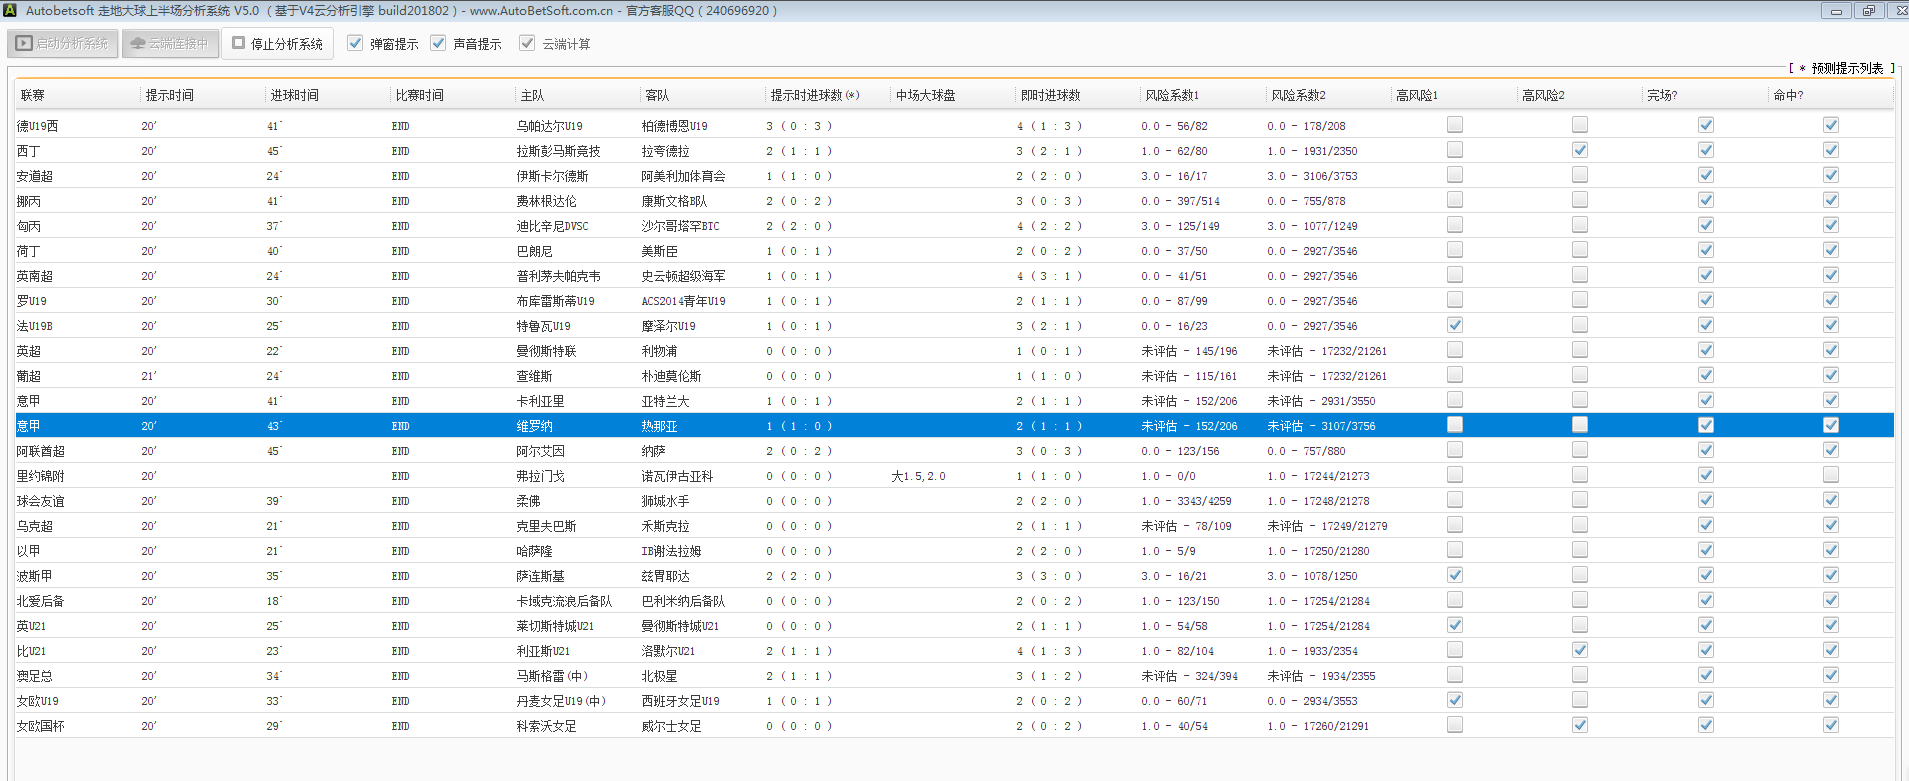Viewport: 1909px width, 781px height.
Task: Click the 风险系数1 column header
Action: [x=1172, y=95]
